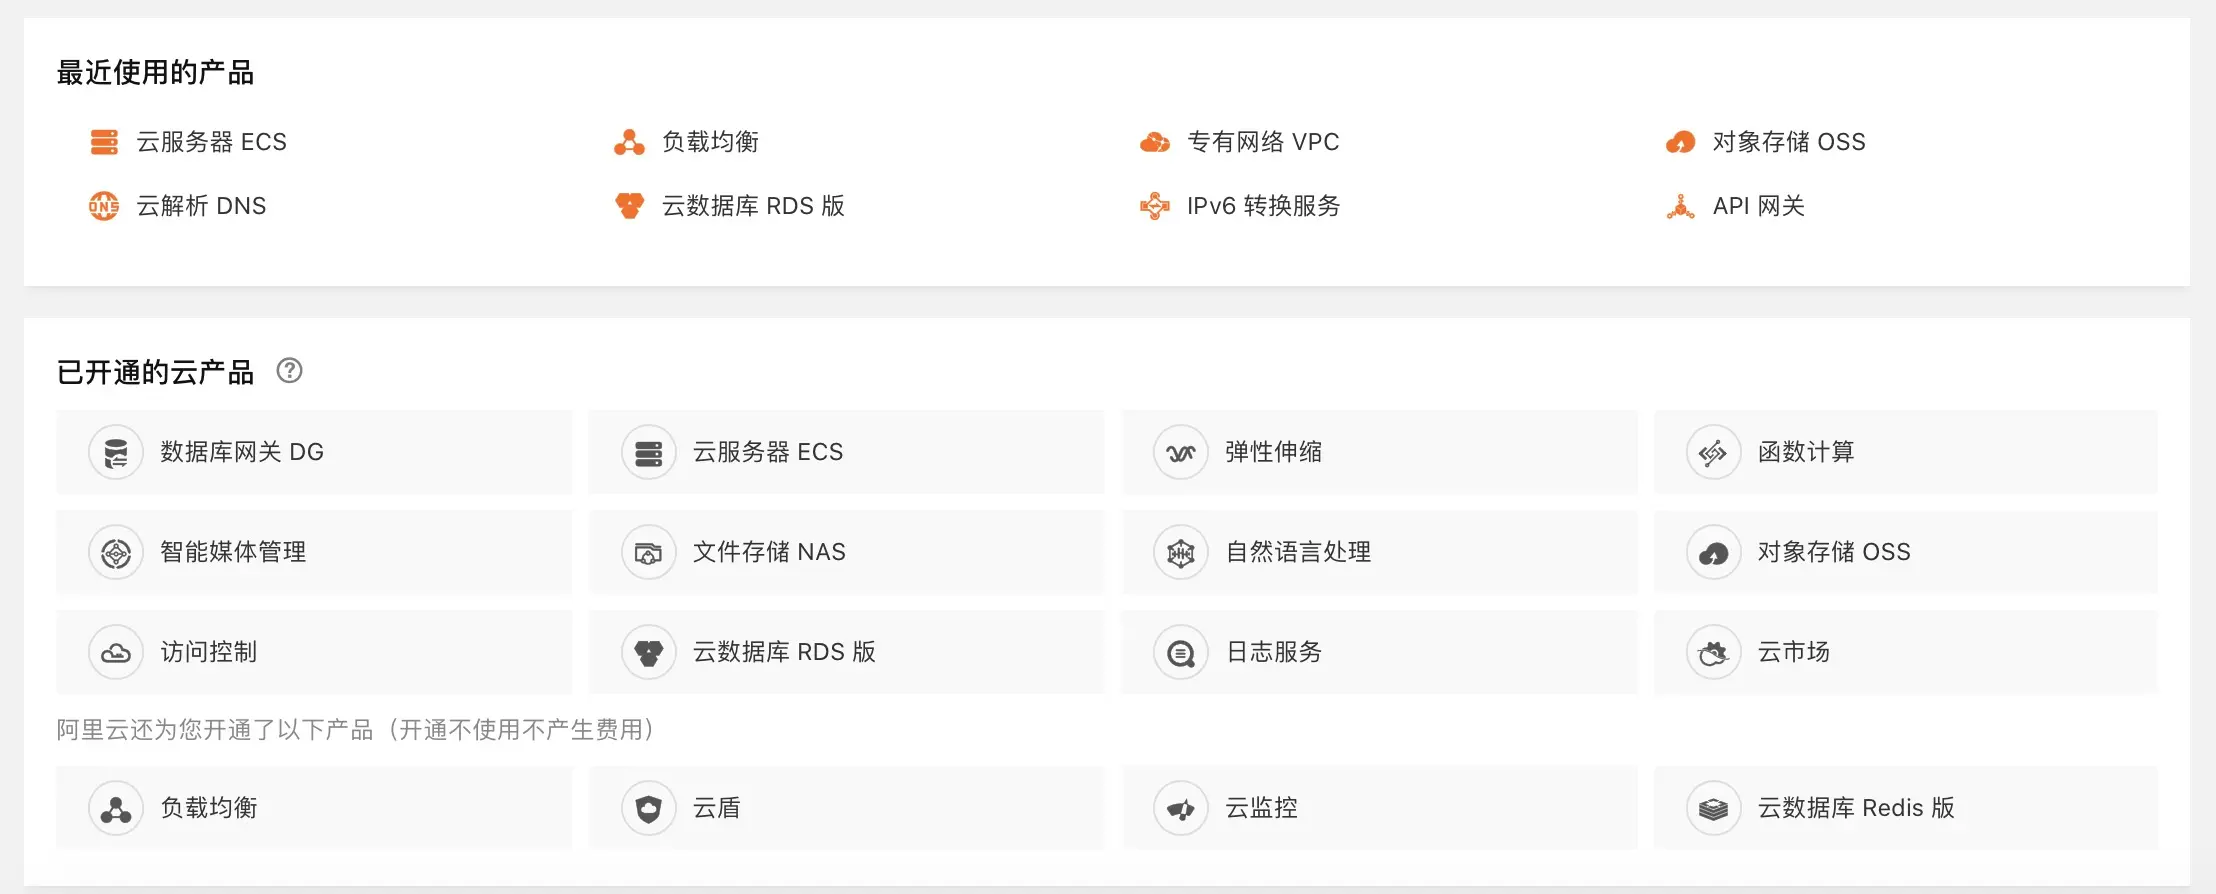Screen dimensions: 2216x894
Task: Click the 对象存储 OSS icon in recent products
Action: 1681,142
